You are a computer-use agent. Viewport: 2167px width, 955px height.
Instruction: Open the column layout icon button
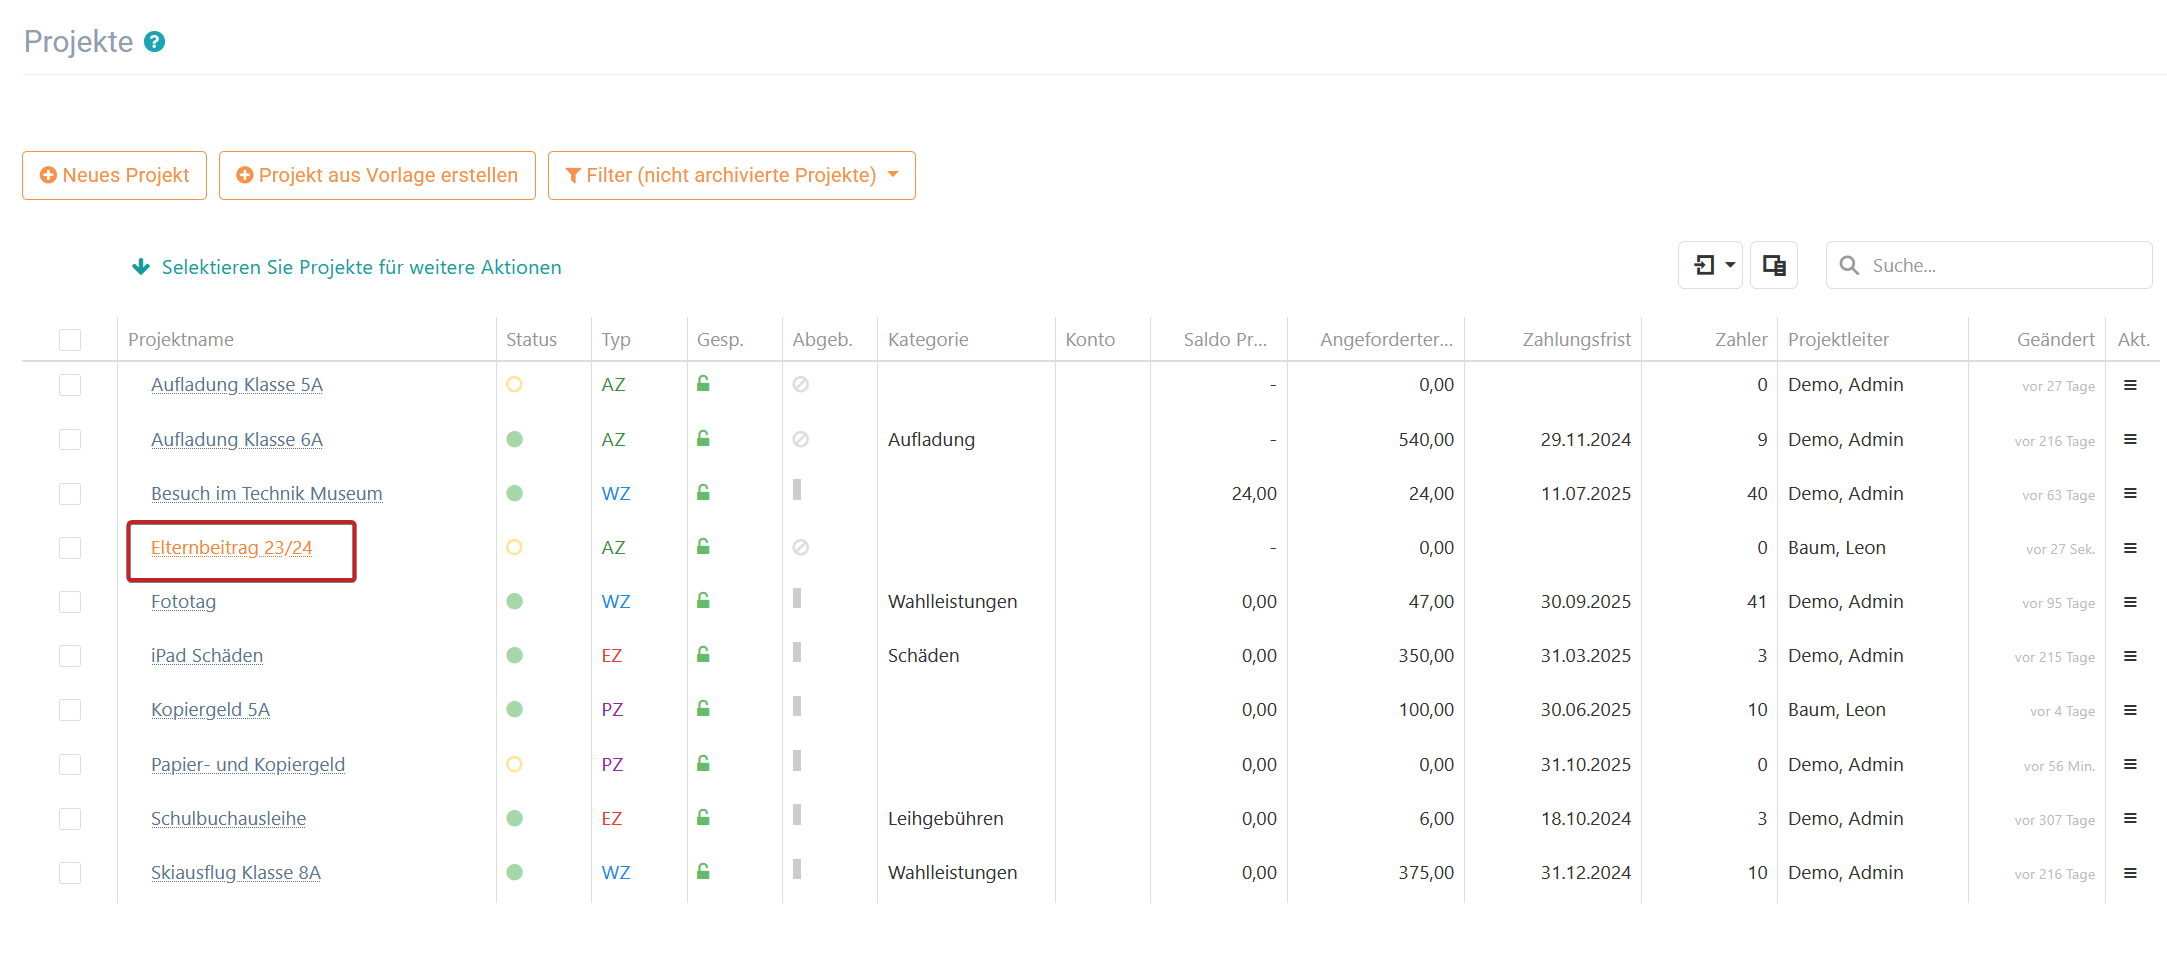pyautogui.click(x=1773, y=265)
